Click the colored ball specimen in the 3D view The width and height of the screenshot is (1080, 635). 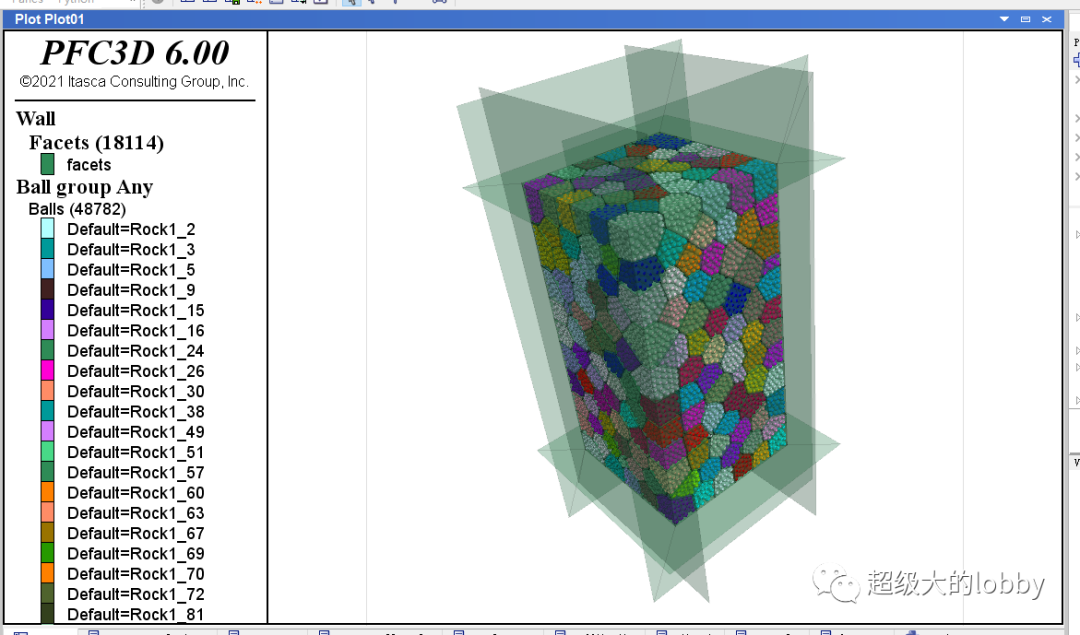tap(654, 327)
